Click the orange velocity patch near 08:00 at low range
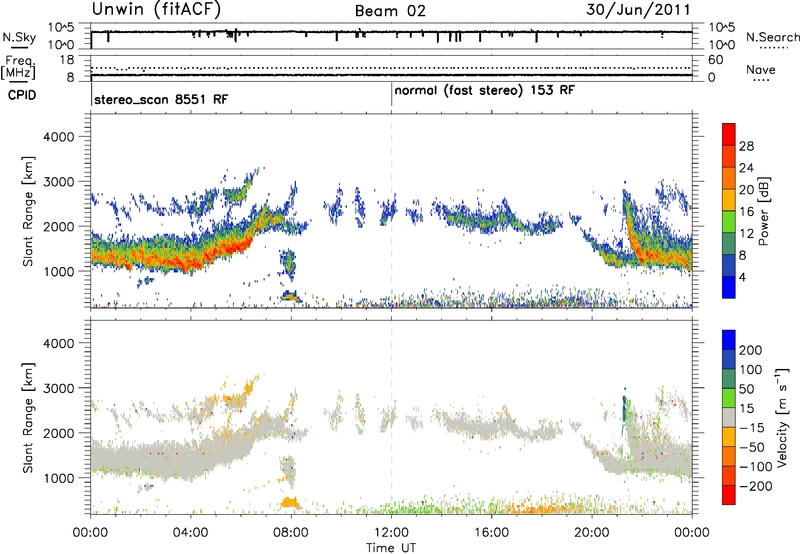 coord(290,502)
